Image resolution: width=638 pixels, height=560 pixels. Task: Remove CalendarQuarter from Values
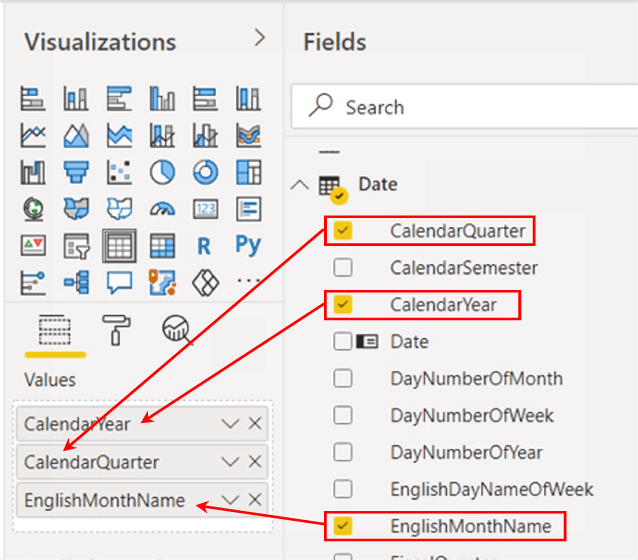255,462
